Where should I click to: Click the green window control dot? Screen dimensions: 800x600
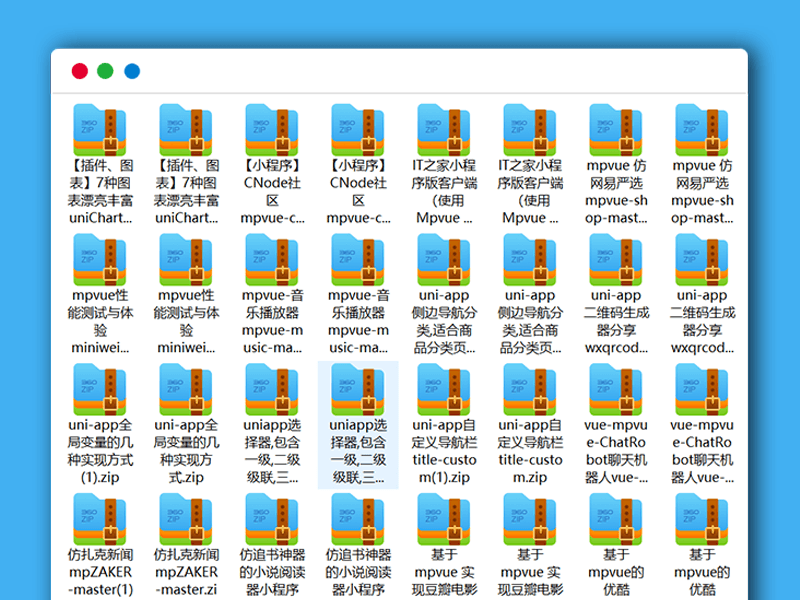pos(106,71)
